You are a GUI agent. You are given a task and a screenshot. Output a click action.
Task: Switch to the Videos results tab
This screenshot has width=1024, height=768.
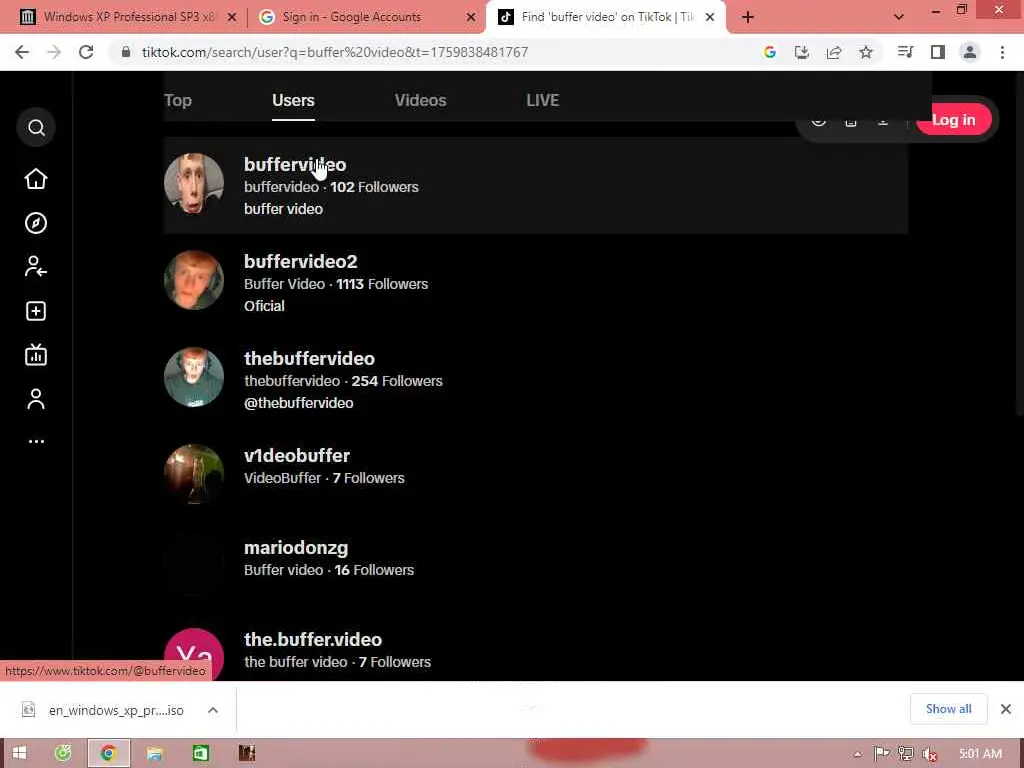point(421,101)
